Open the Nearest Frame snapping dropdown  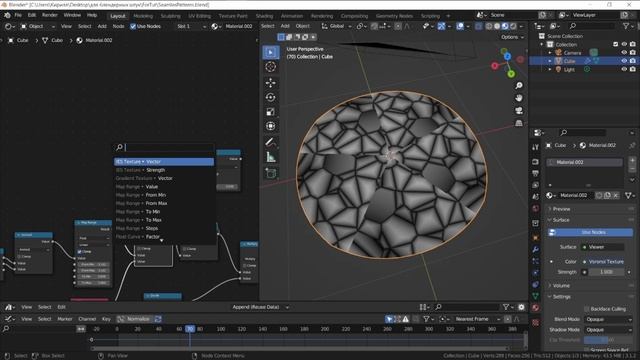click(477, 319)
